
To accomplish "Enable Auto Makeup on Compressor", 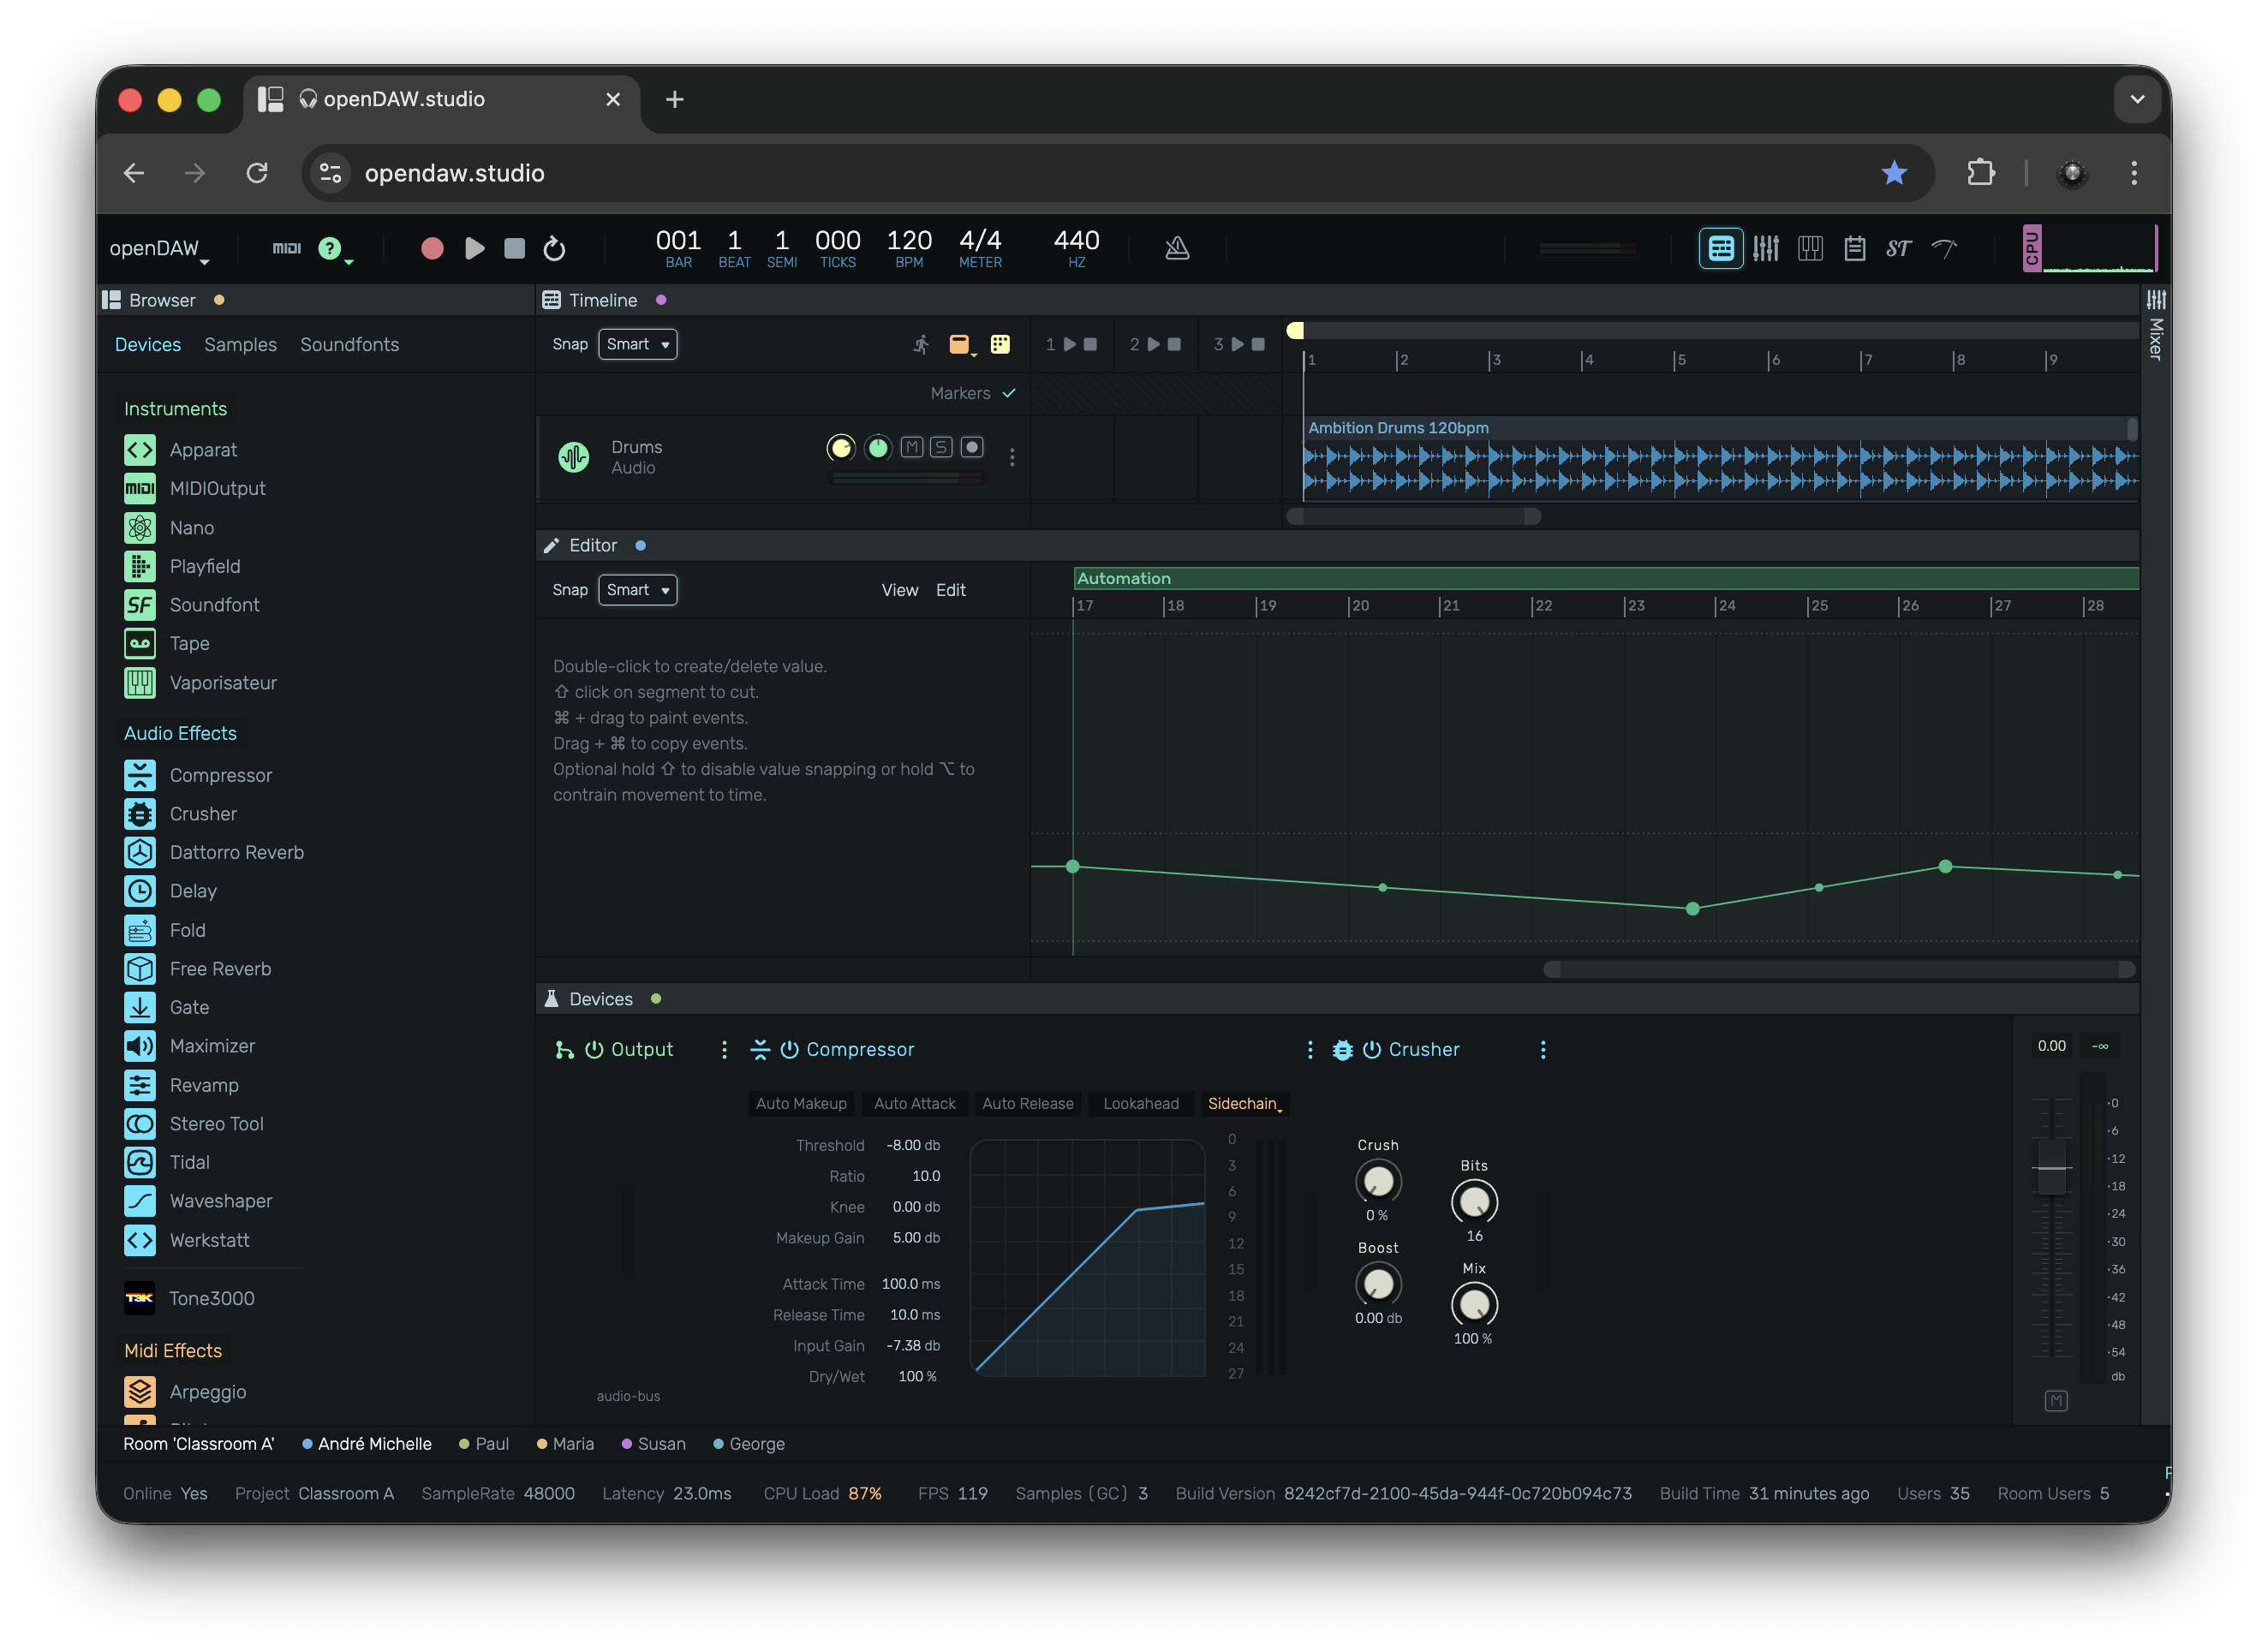I will click(801, 1103).
